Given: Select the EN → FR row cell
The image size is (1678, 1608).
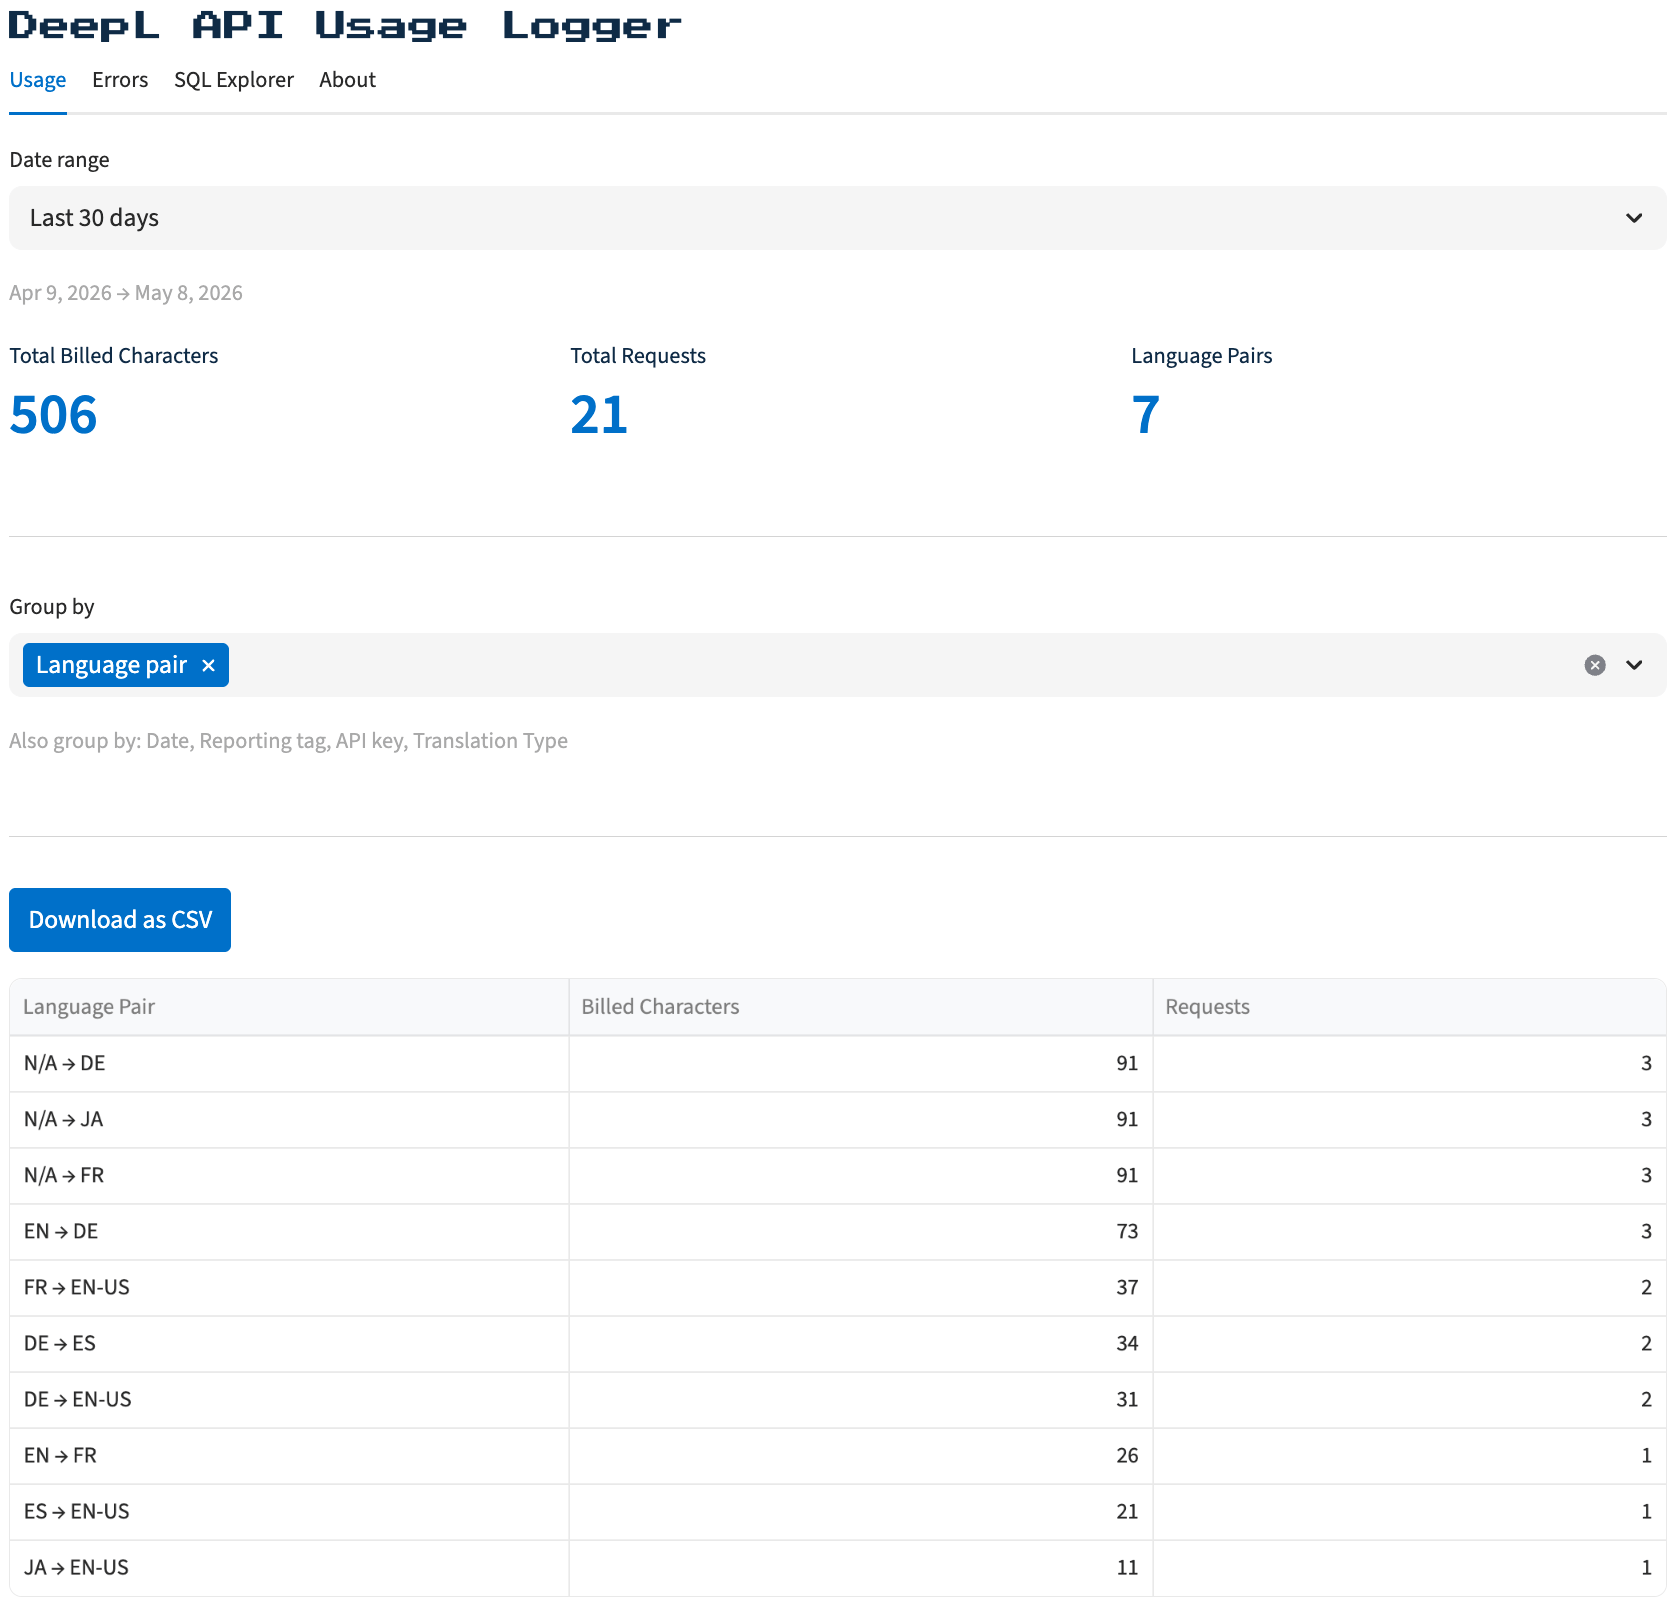Looking at the screenshot, I should 289,1456.
